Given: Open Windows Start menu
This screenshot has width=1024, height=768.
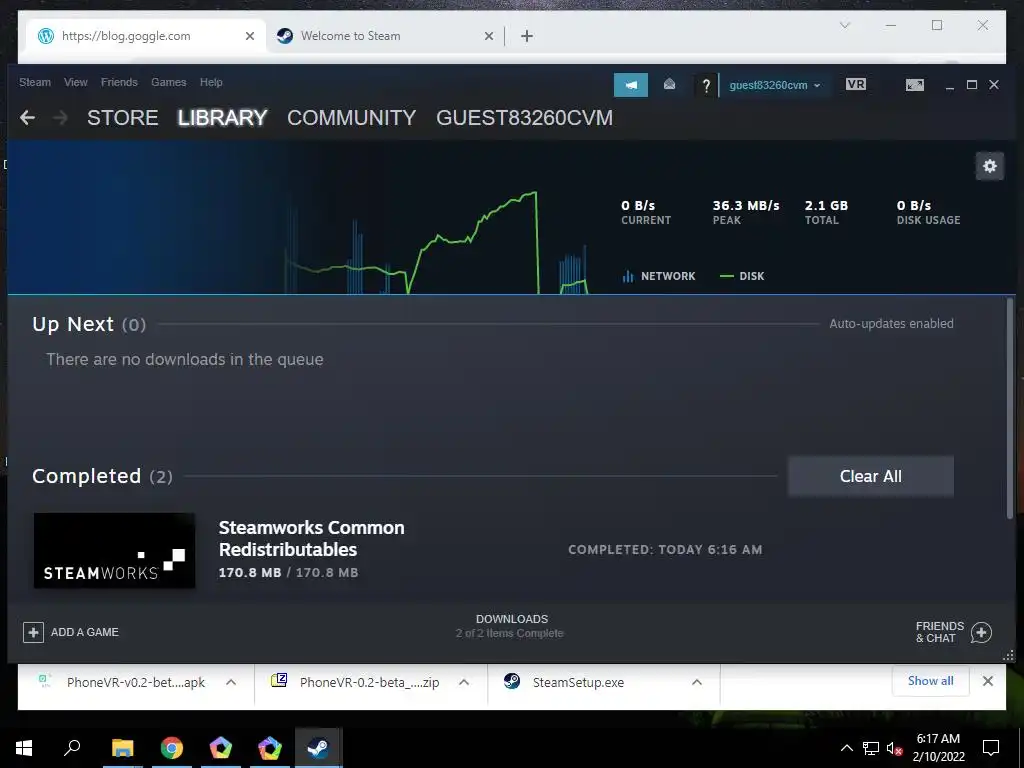Looking at the screenshot, I should (24, 748).
